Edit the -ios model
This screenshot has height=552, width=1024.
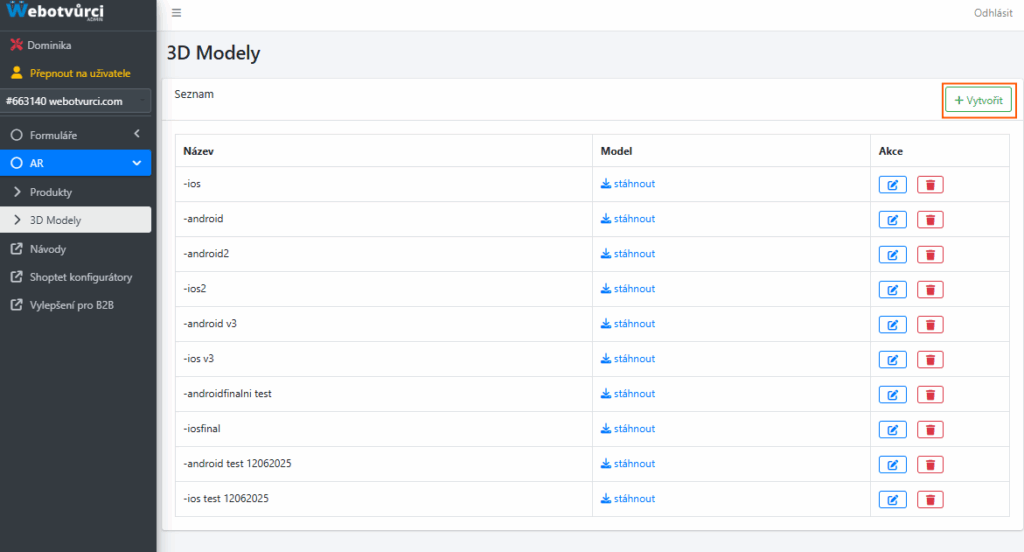pyautogui.click(x=892, y=185)
